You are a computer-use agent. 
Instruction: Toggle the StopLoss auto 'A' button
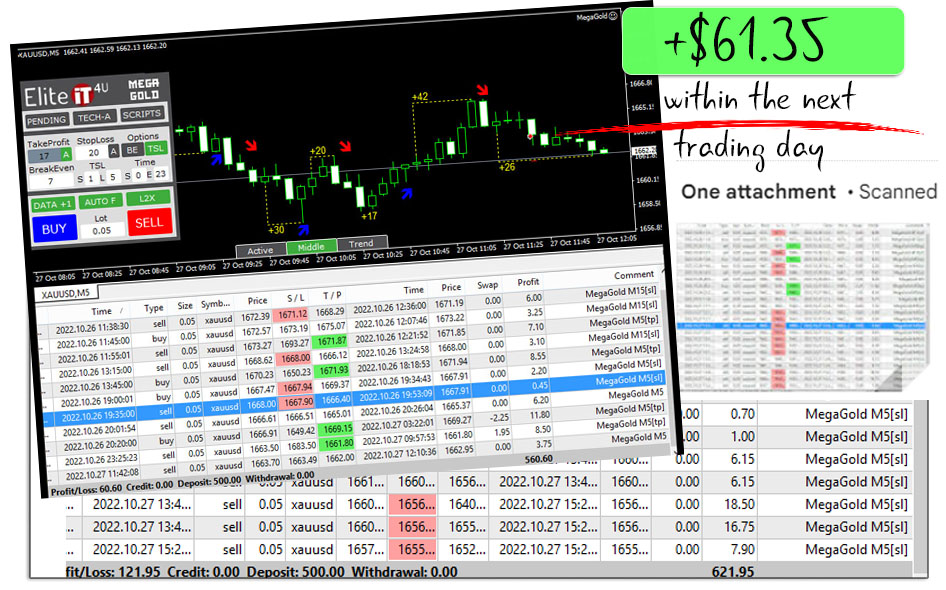tap(113, 151)
